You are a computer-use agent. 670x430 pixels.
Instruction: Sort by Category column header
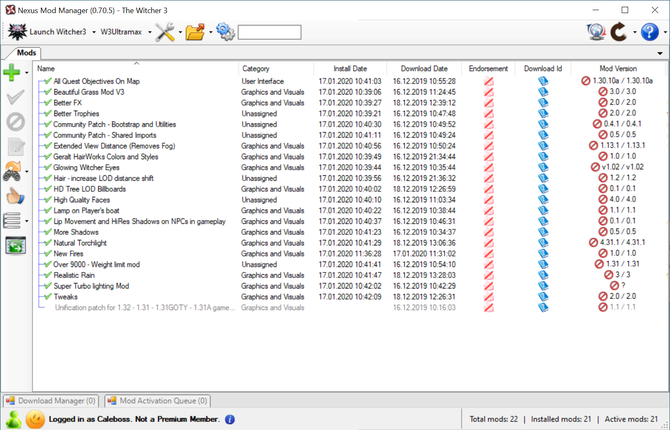[x=276, y=68]
